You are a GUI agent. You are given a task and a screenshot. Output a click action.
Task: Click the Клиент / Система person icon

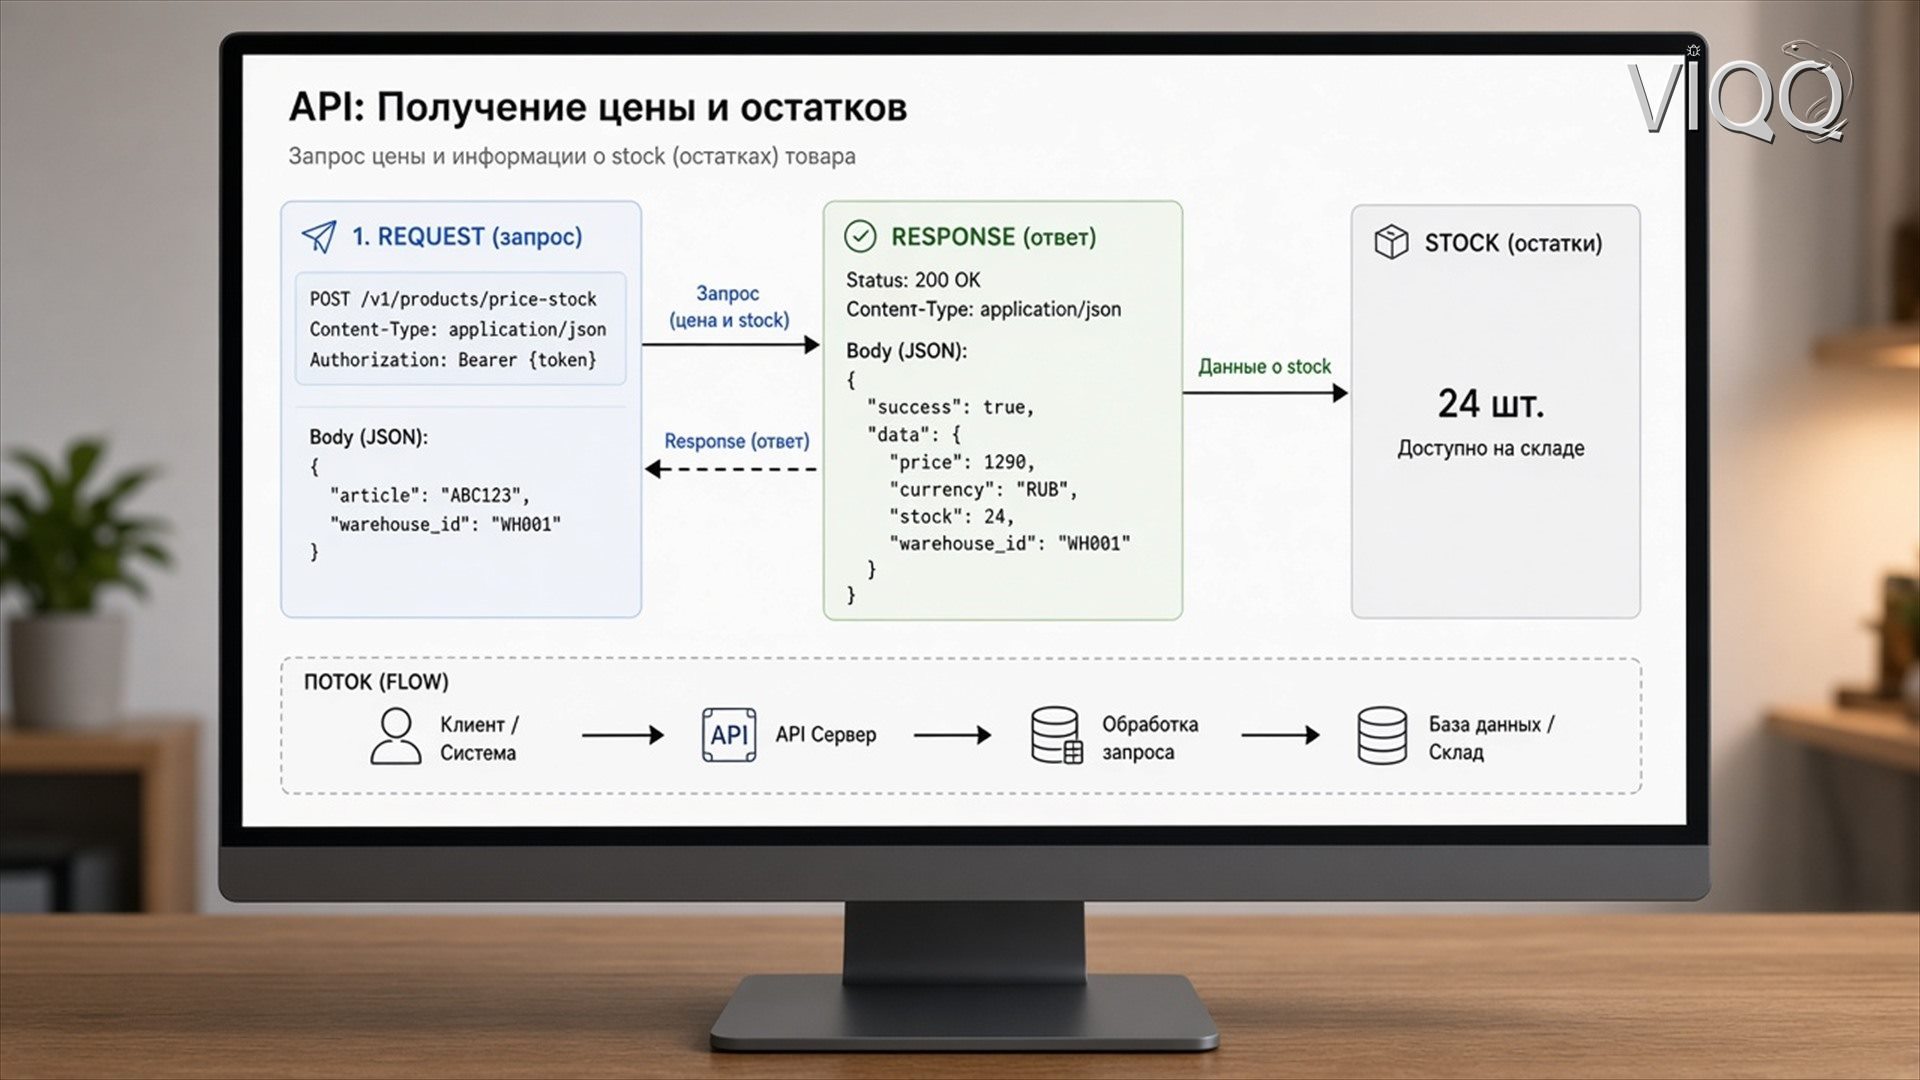(x=396, y=736)
